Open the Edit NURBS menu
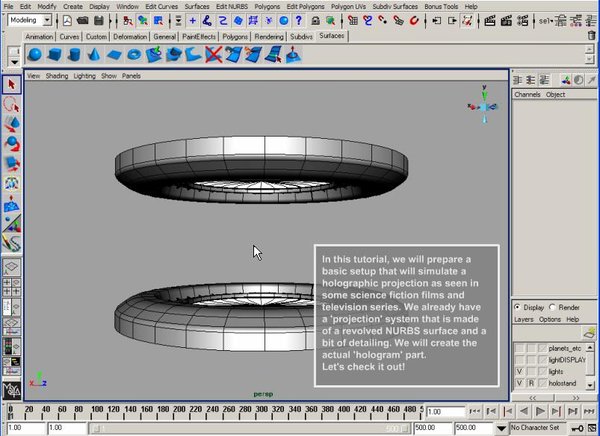Screen dimensions: 600x436 pyautogui.click(x=232, y=6)
